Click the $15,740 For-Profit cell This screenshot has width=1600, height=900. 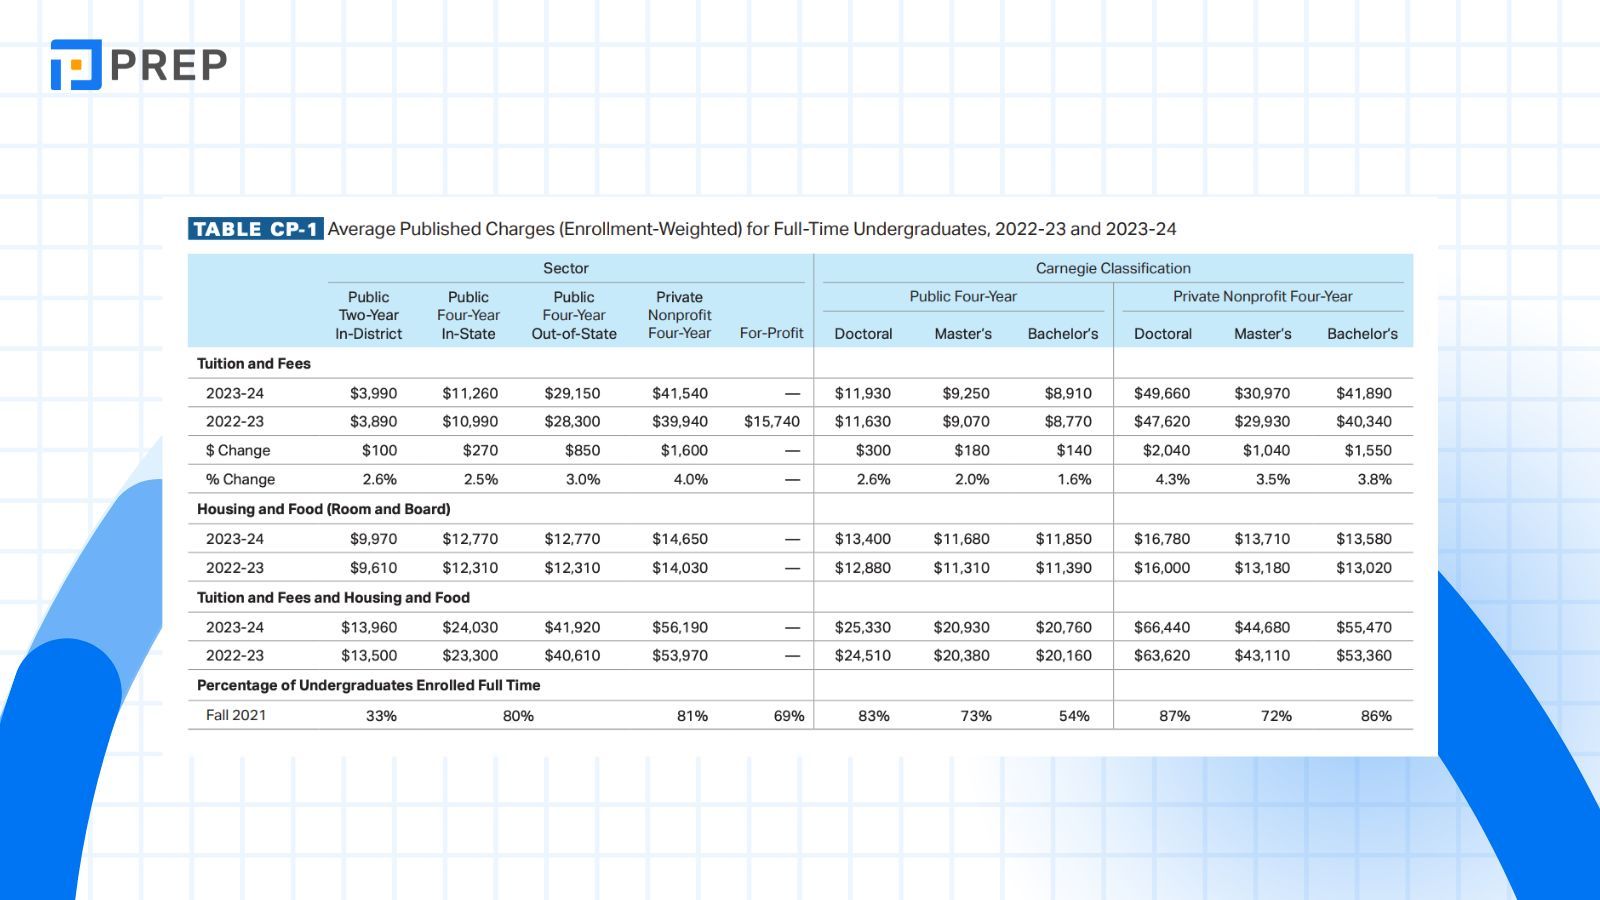(772, 421)
